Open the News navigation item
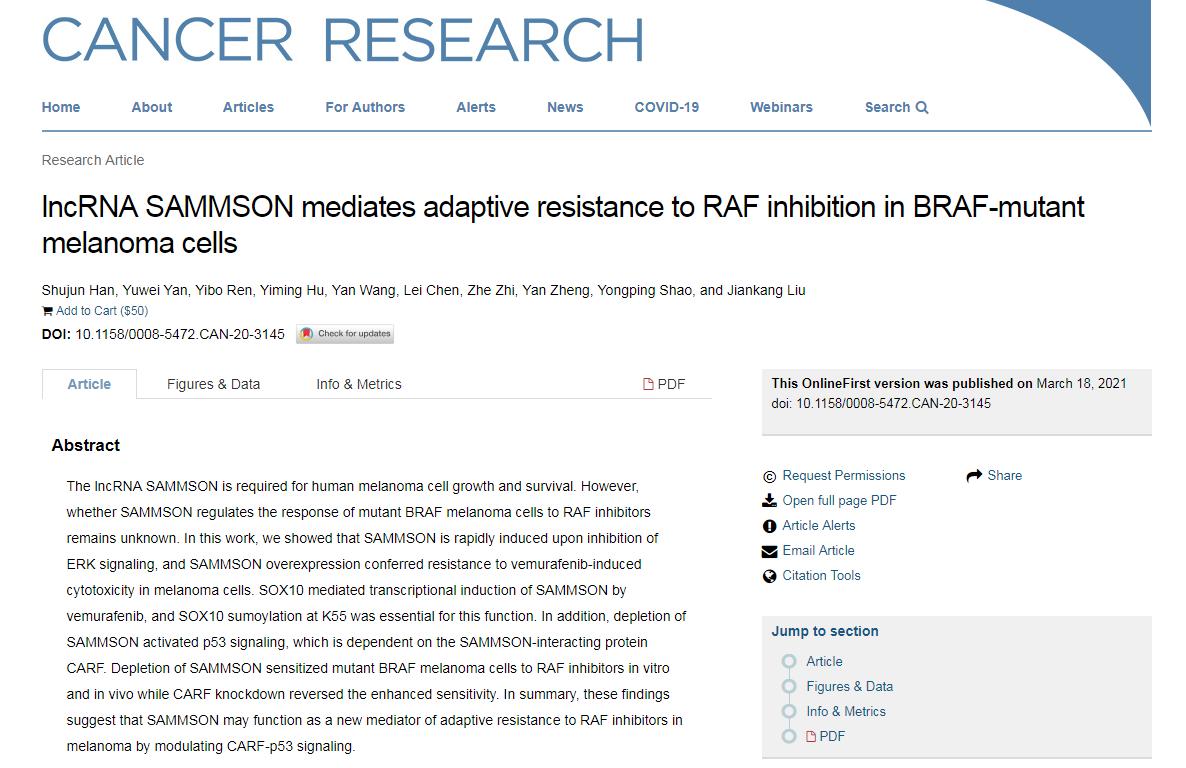The height and width of the screenshot is (768, 1186). tap(565, 107)
